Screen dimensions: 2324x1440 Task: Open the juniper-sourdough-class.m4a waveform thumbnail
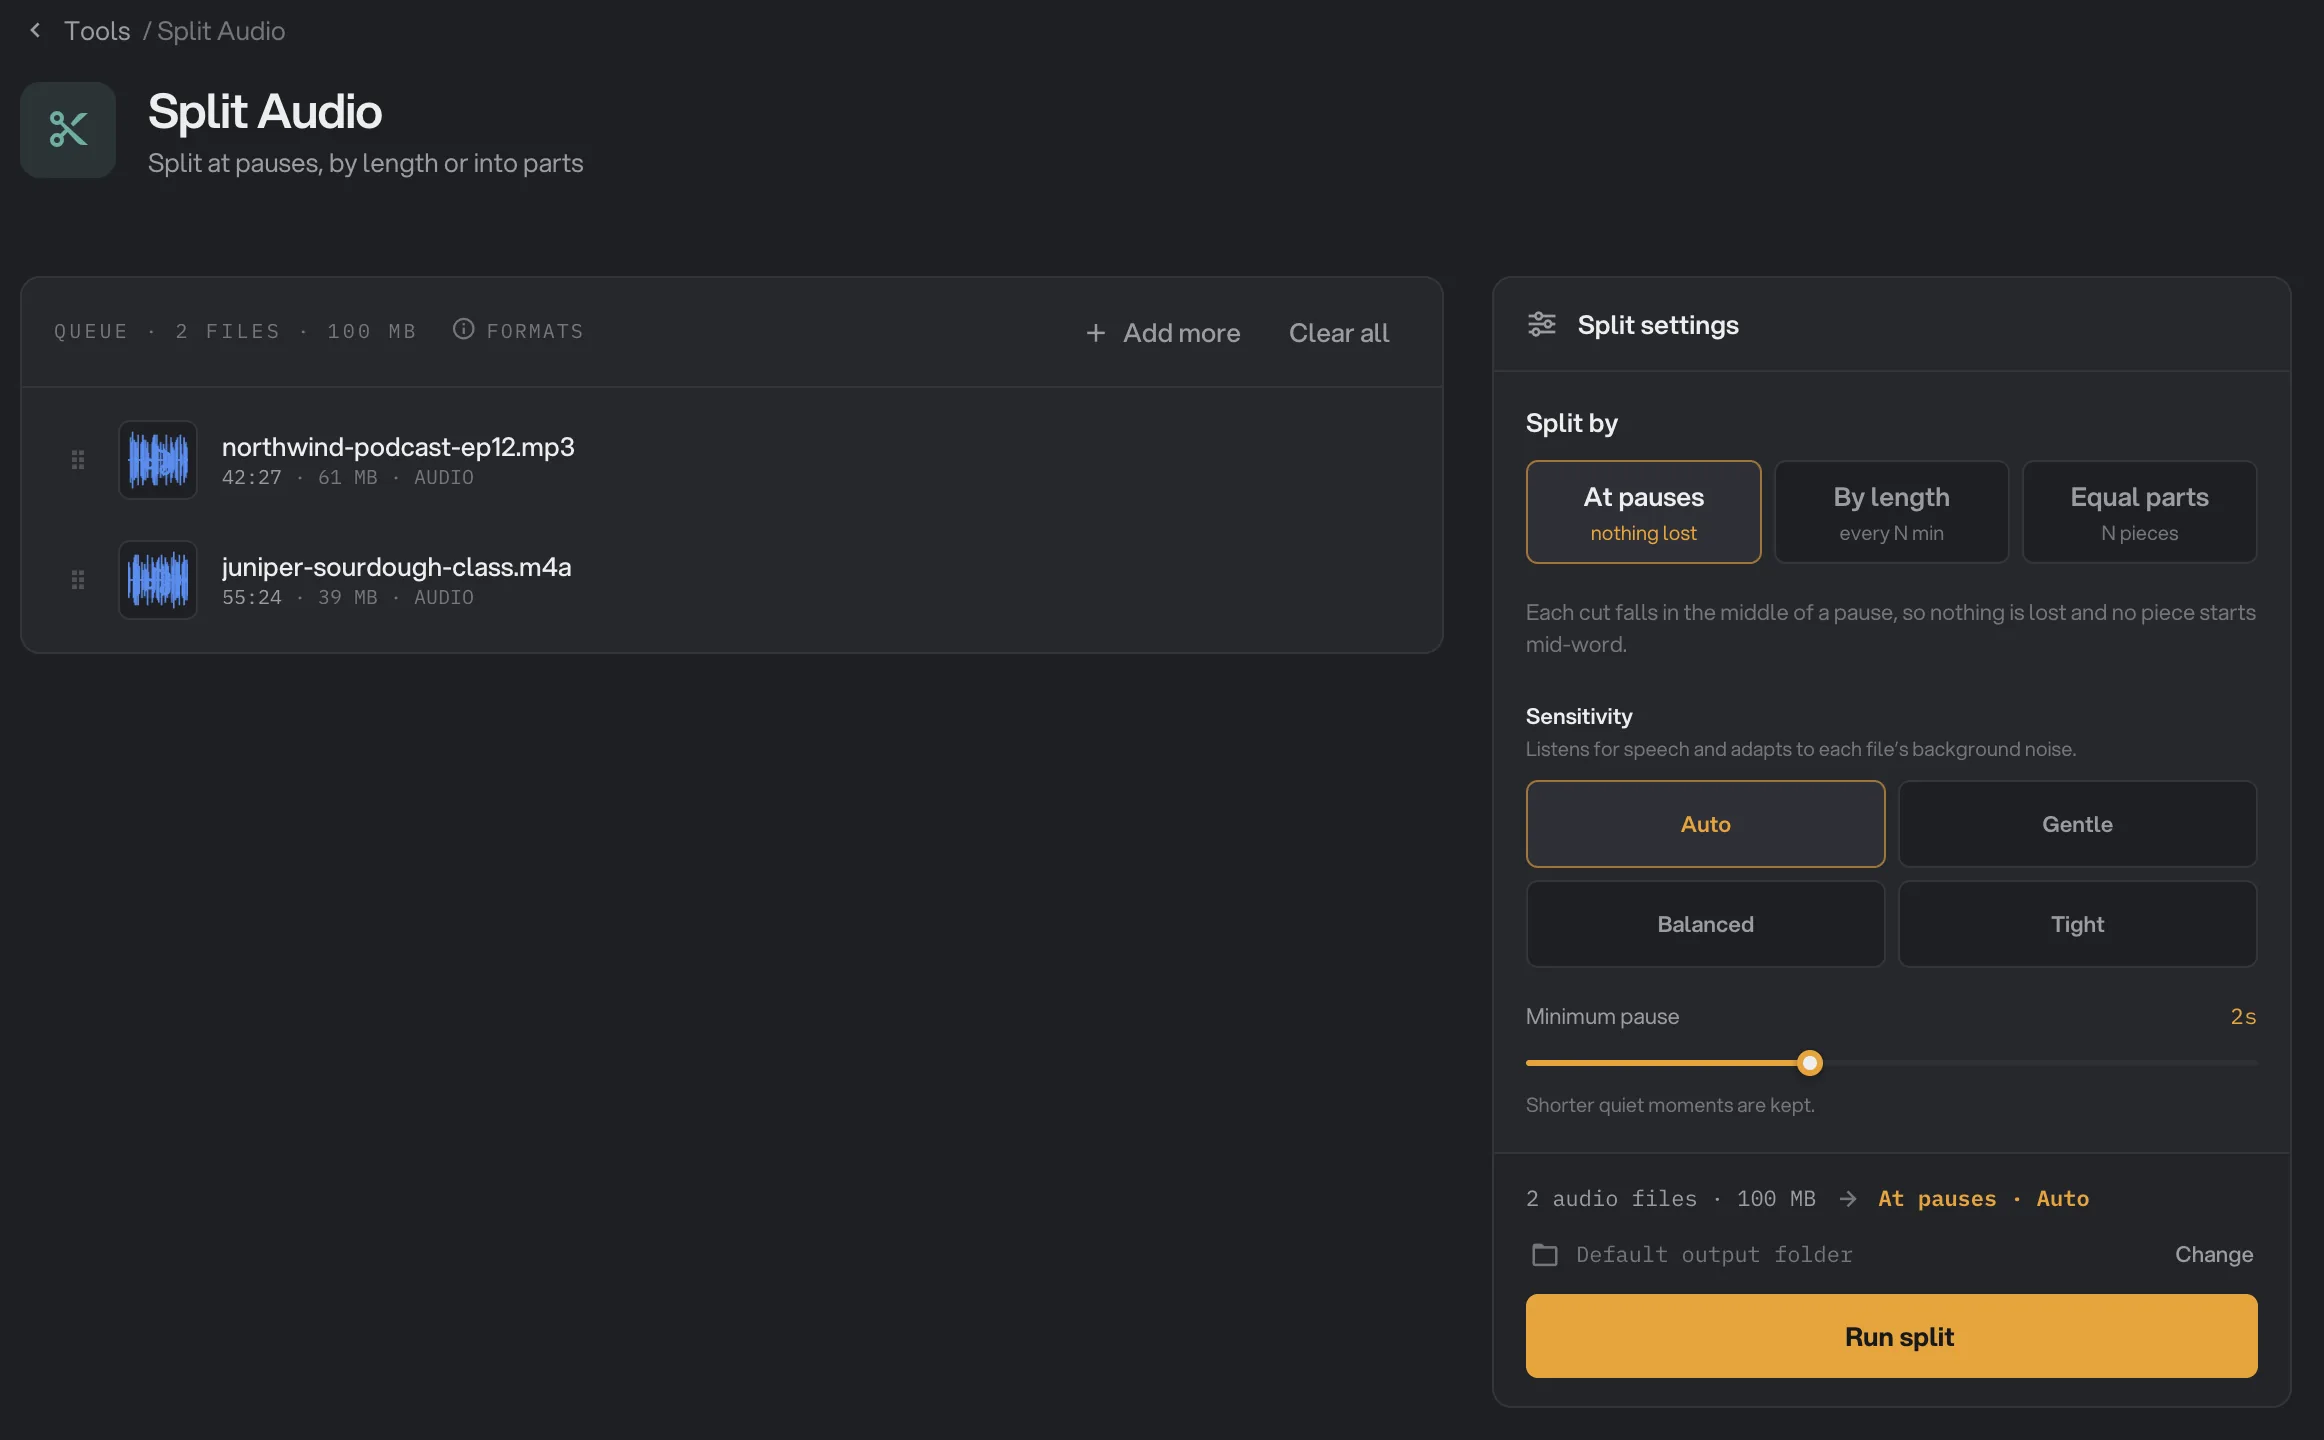[x=158, y=580]
